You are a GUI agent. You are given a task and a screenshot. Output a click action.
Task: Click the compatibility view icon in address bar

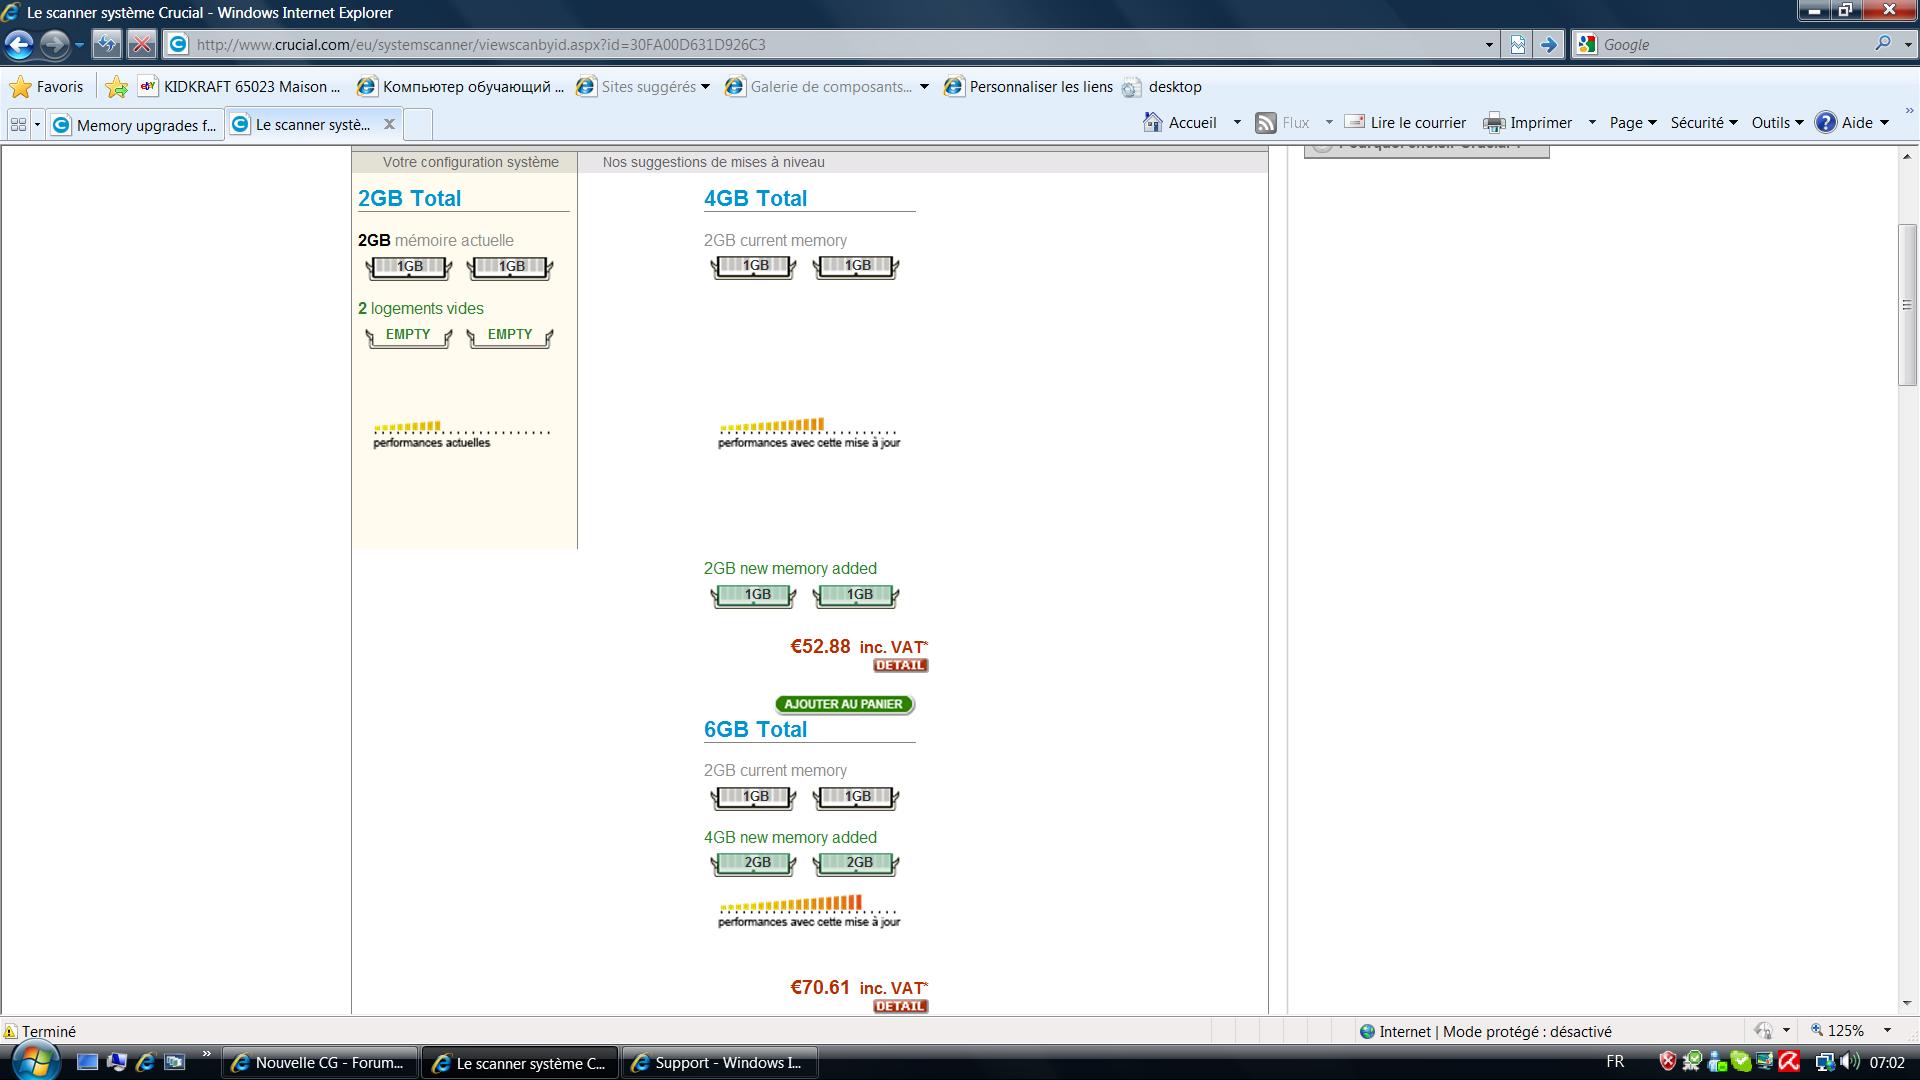[1517, 44]
